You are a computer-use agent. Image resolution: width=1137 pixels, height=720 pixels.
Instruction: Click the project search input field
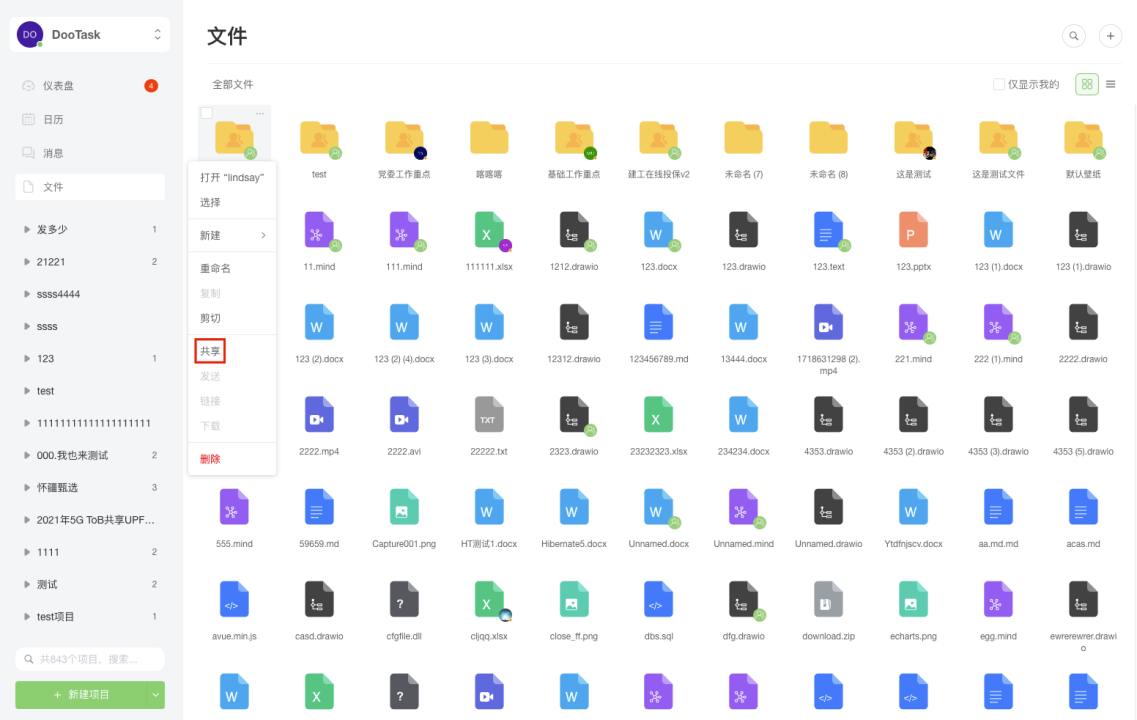point(89,658)
